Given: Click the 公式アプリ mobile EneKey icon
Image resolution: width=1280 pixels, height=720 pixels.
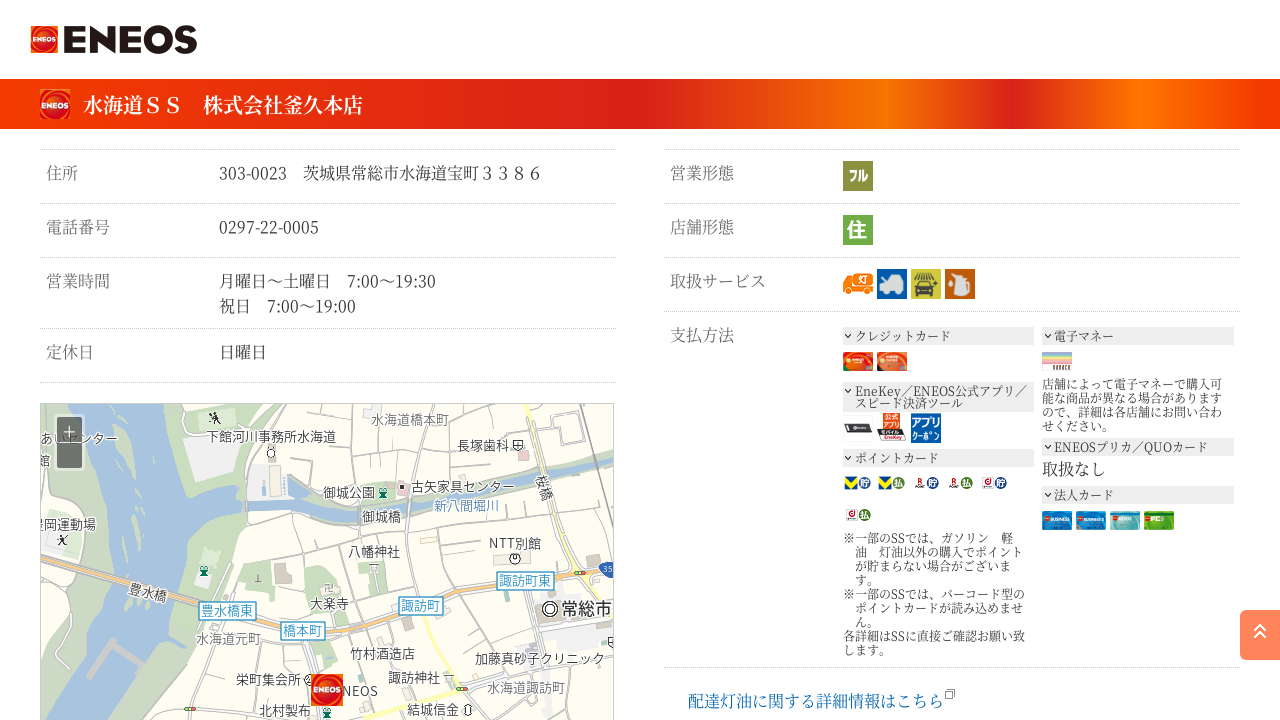Looking at the screenshot, I should click(x=892, y=428).
